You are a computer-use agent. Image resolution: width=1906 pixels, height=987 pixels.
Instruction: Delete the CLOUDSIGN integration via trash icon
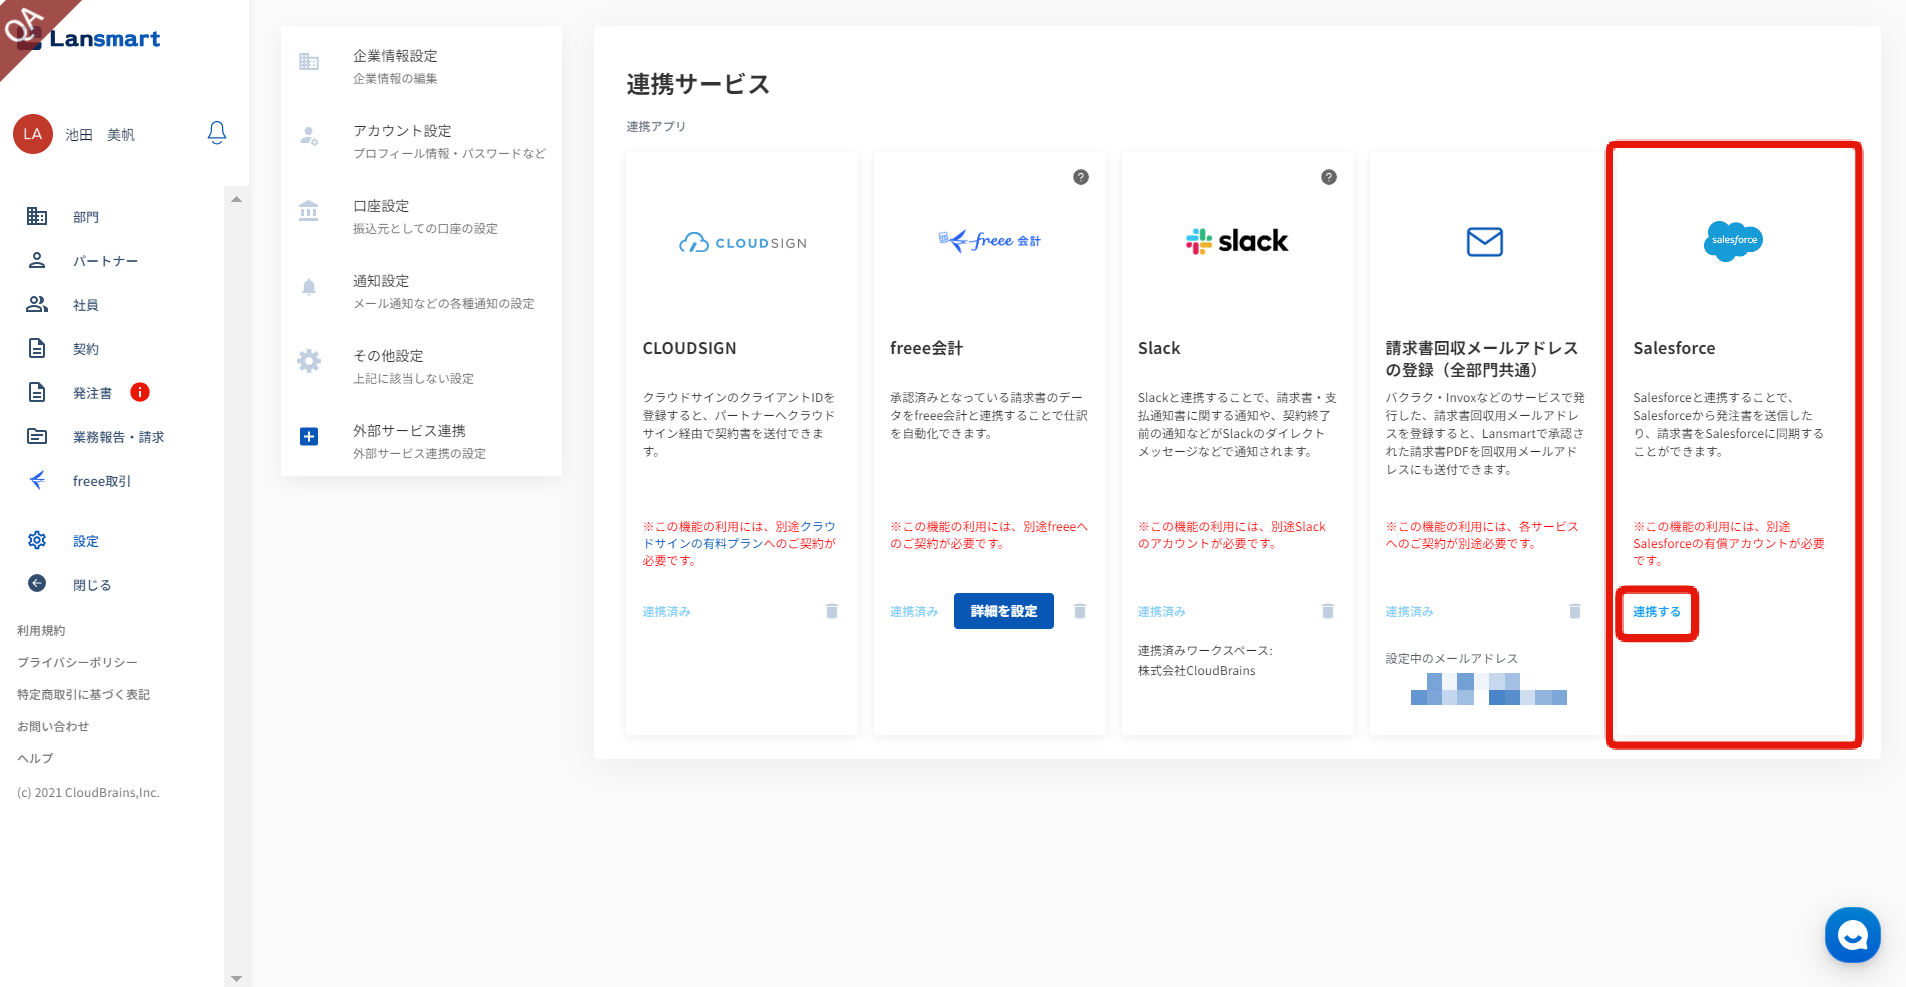click(832, 611)
